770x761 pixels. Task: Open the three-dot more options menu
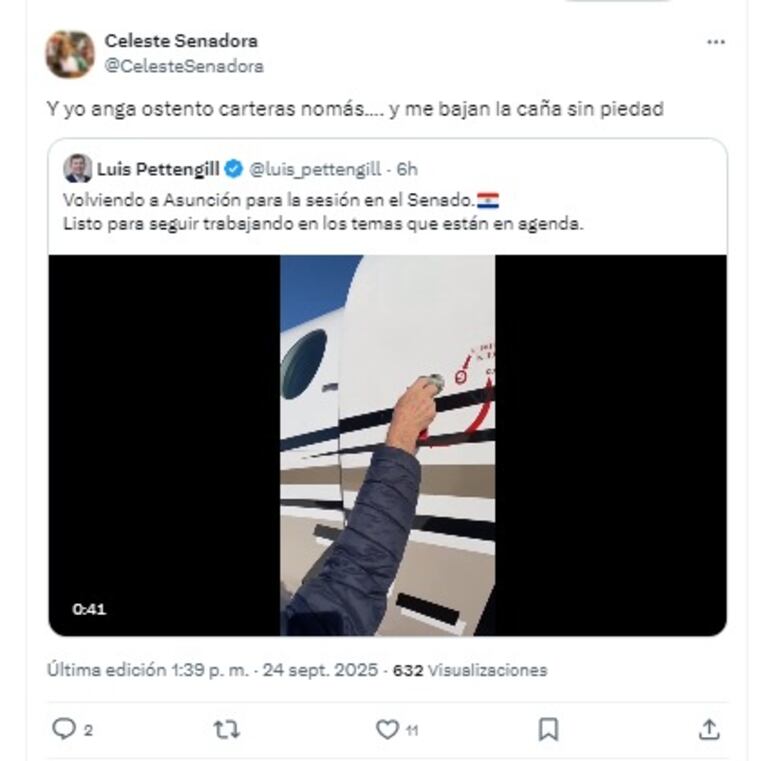click(716, 42)
